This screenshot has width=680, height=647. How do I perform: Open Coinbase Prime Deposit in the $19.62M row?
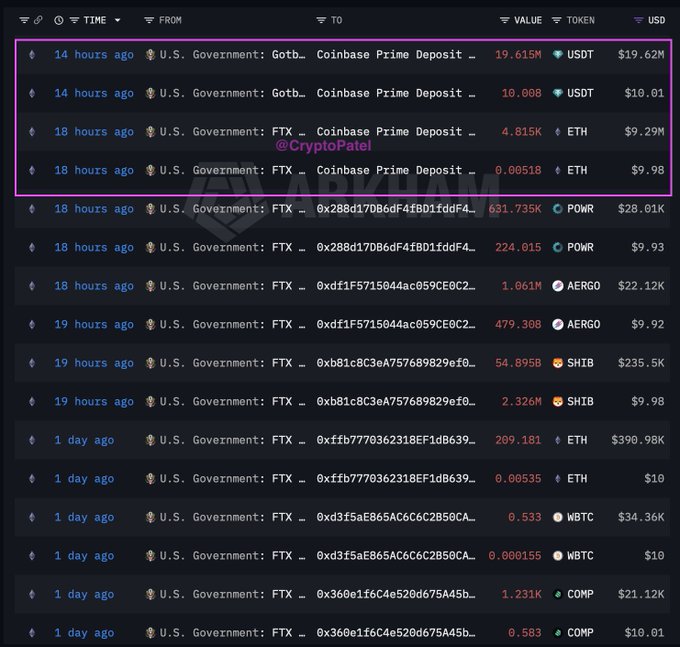point(396,55)
